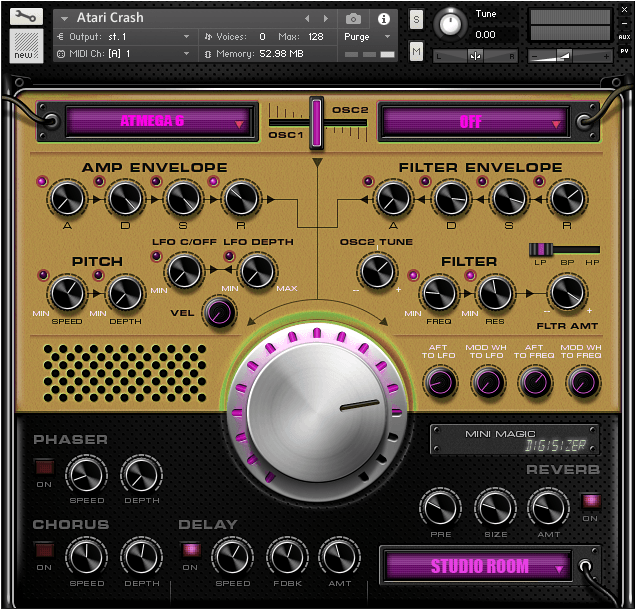Toggle the Reverb ON switch

[591, 501]
